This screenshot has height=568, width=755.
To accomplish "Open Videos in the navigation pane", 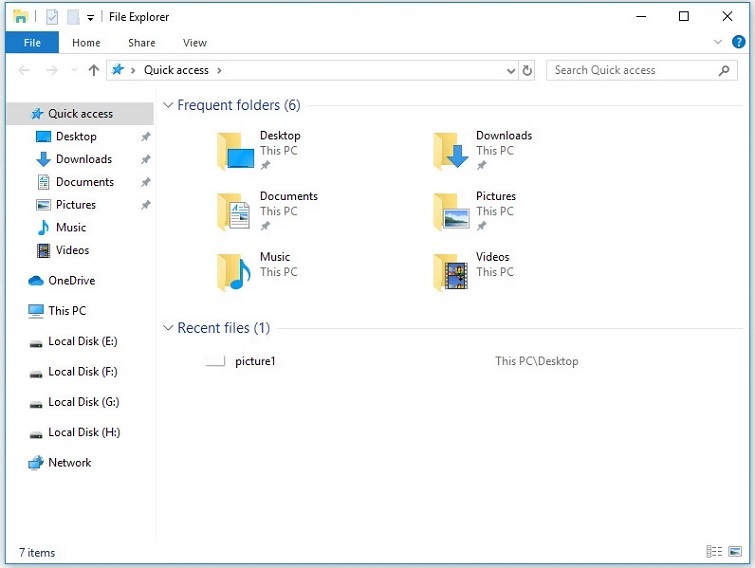I will [72, 250].
